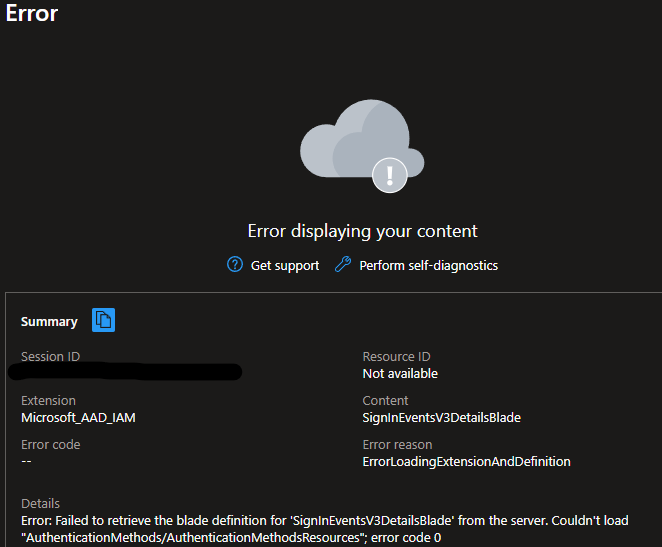Click the cloud error warning illustration
The height and width of the screenshot is (547, 662).
pos(362,146)
